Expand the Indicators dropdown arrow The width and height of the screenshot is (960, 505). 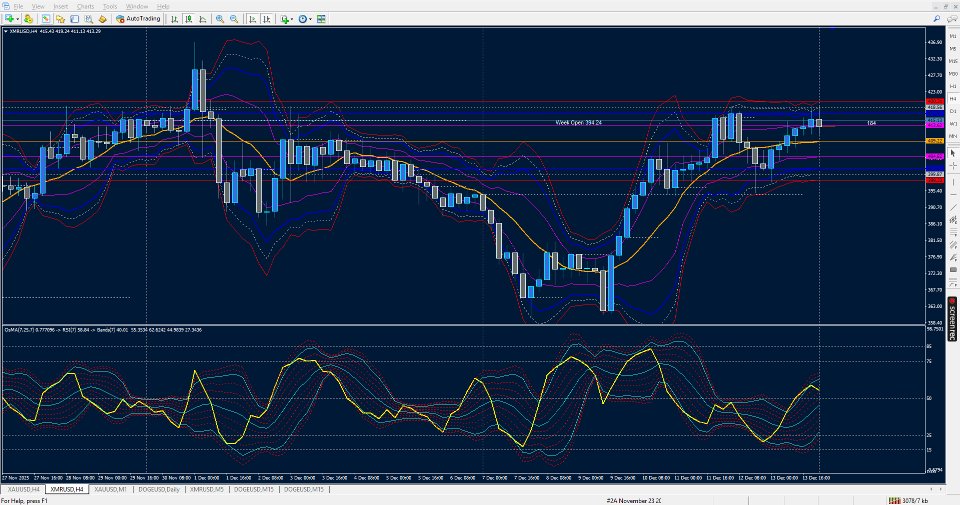pyautogui.click(x=292, y=19)
